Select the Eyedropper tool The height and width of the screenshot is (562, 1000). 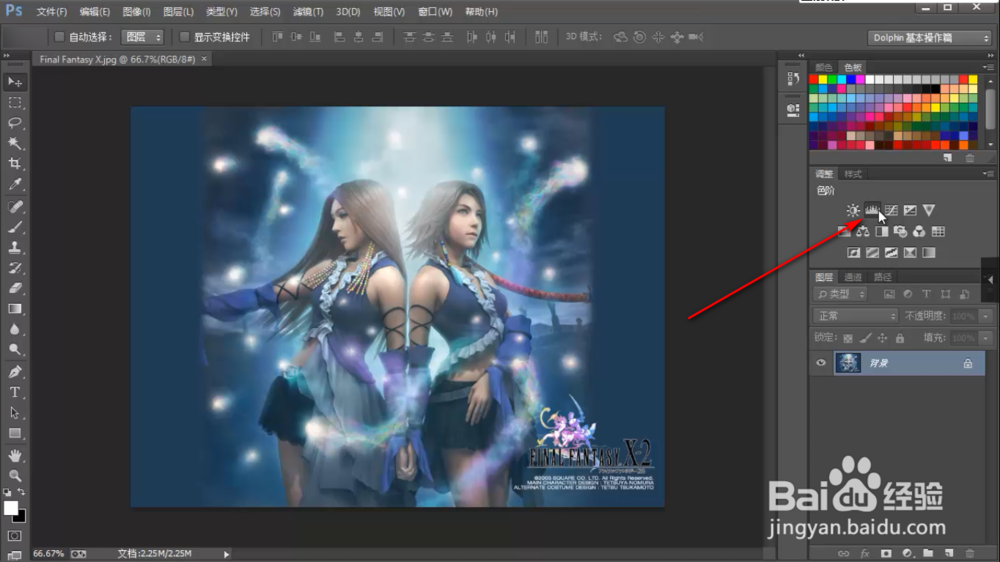15,184
